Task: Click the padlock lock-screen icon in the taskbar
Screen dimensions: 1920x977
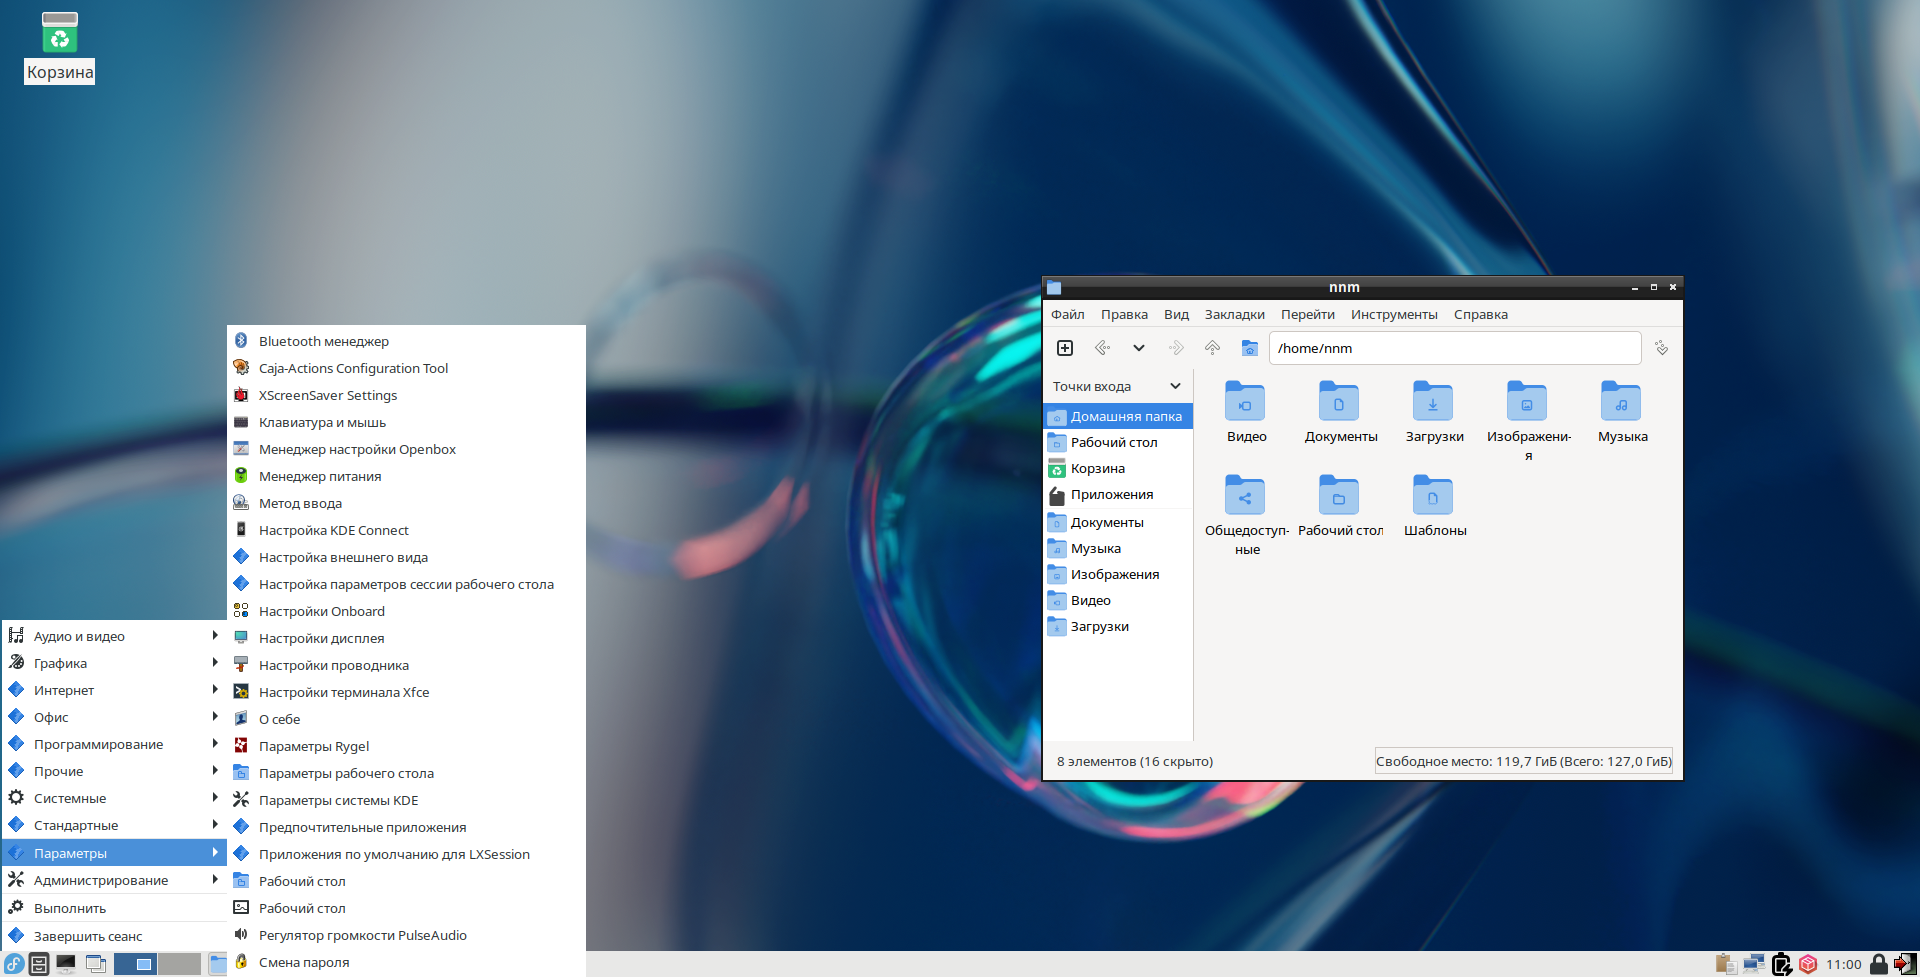Action: [x=1878, y=964]
